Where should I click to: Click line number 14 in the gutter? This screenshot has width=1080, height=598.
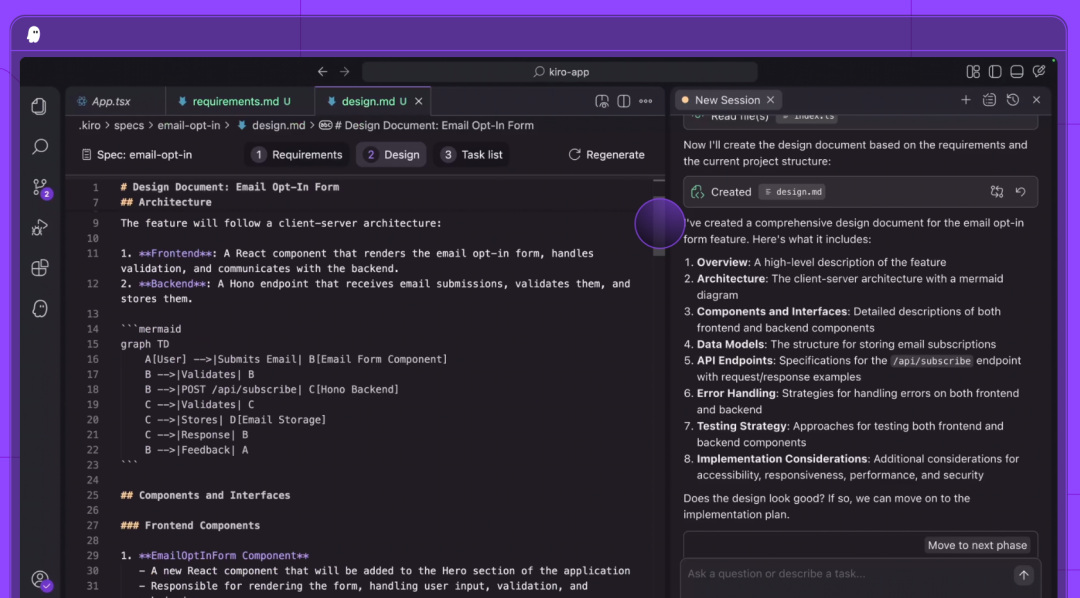(93, 329)
